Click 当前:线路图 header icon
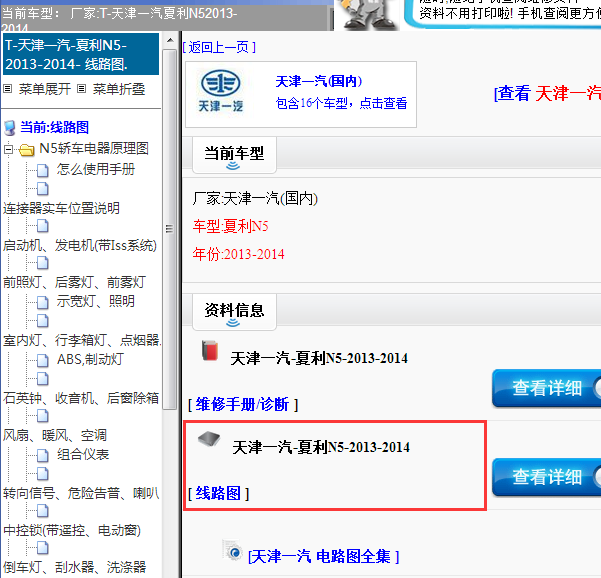Image resolution: width=601 pixels, height=578 pixels. tap(10, 128)
